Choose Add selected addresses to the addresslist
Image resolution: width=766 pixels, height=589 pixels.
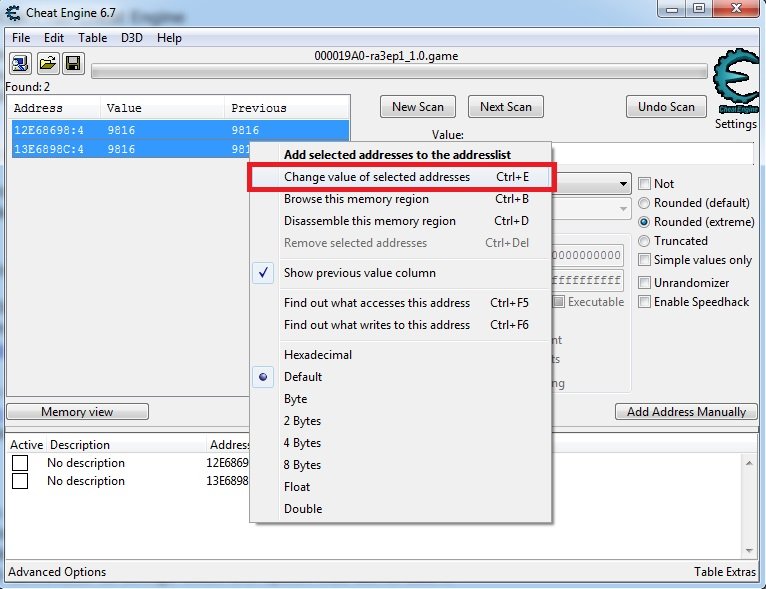point(401,155)
